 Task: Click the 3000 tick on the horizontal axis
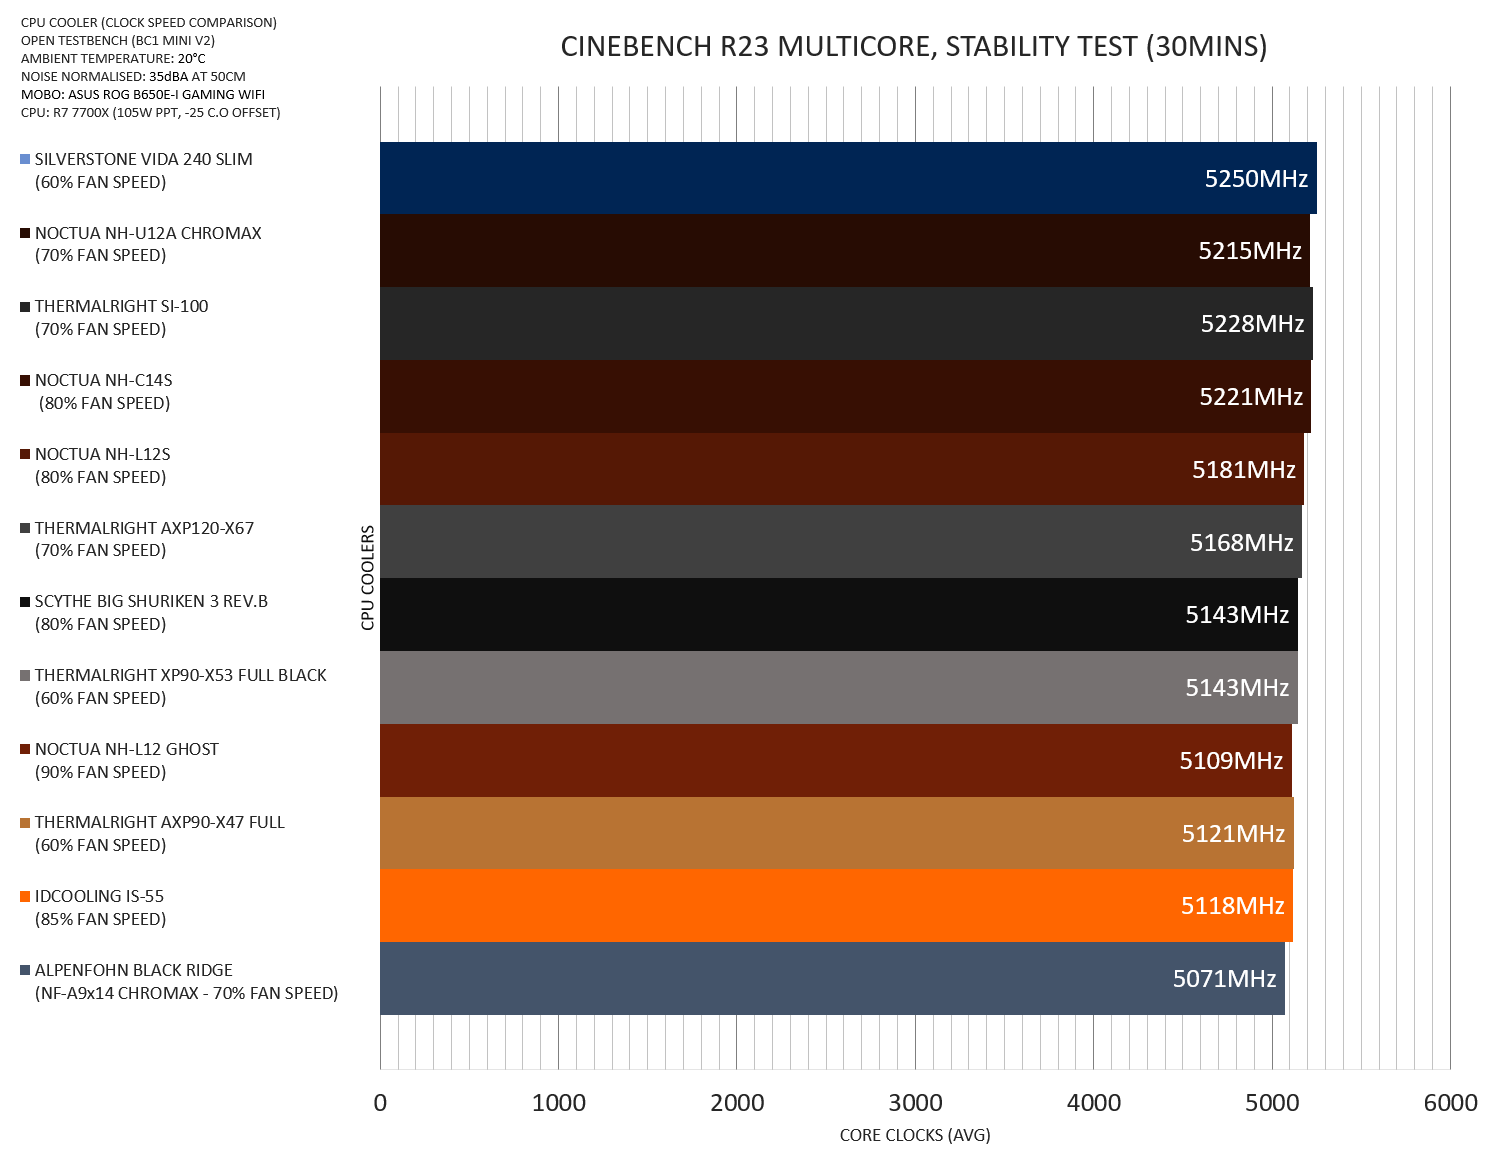pyautogui.click(x=915, y=1103)
